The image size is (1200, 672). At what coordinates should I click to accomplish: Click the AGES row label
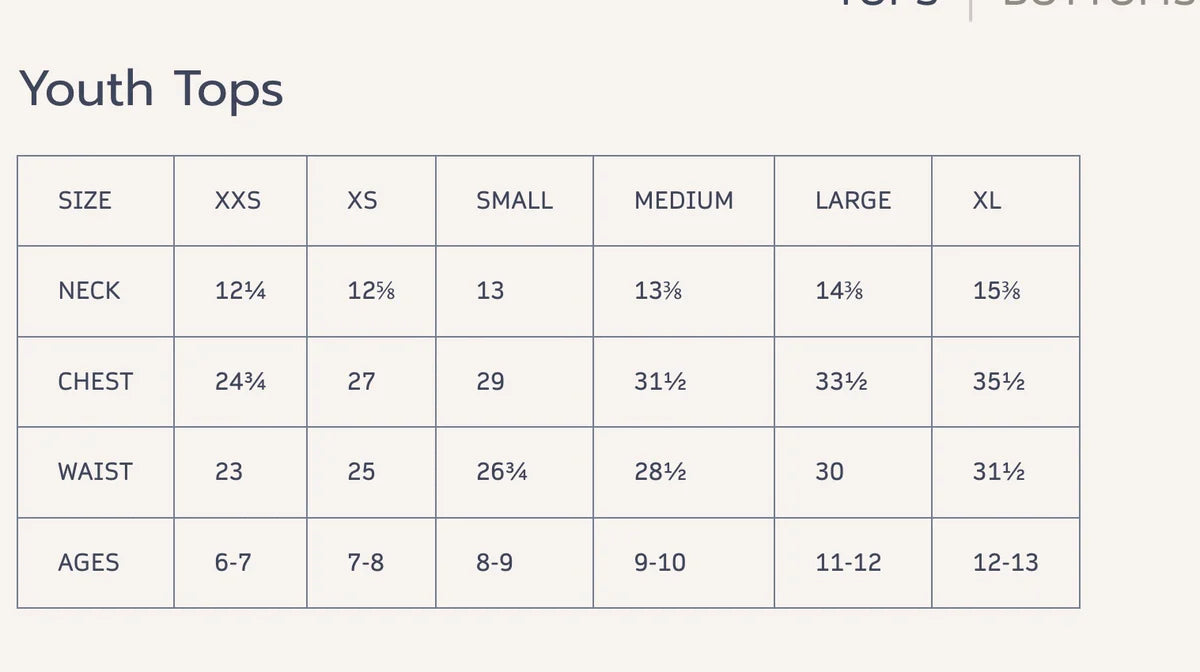pyautogui.click(x=88, y=562)
